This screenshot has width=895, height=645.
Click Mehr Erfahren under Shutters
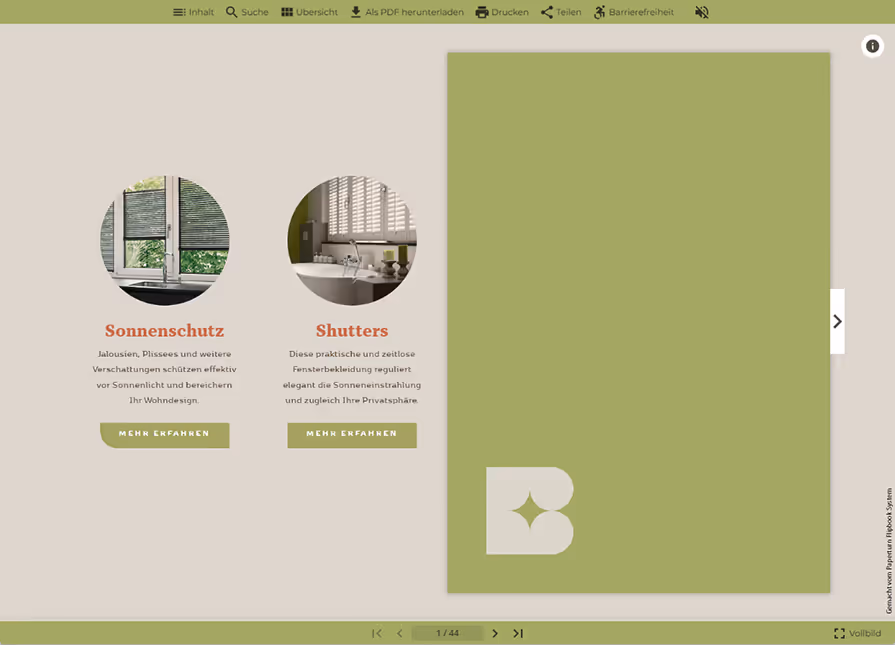(x=352, y=435)
